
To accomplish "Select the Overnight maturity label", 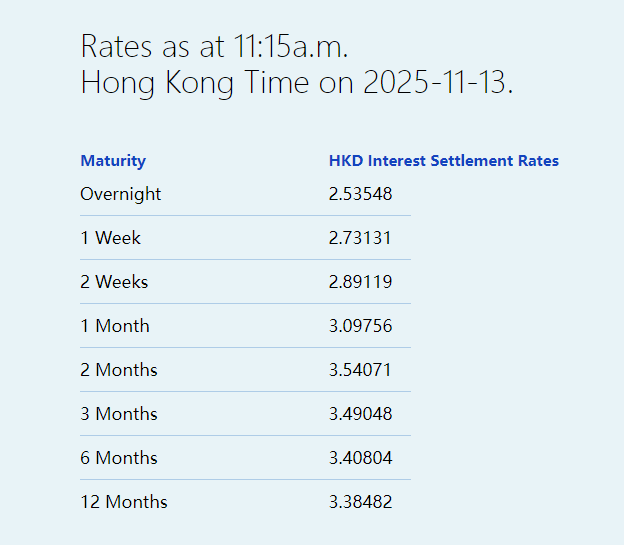I will (120, 194).
